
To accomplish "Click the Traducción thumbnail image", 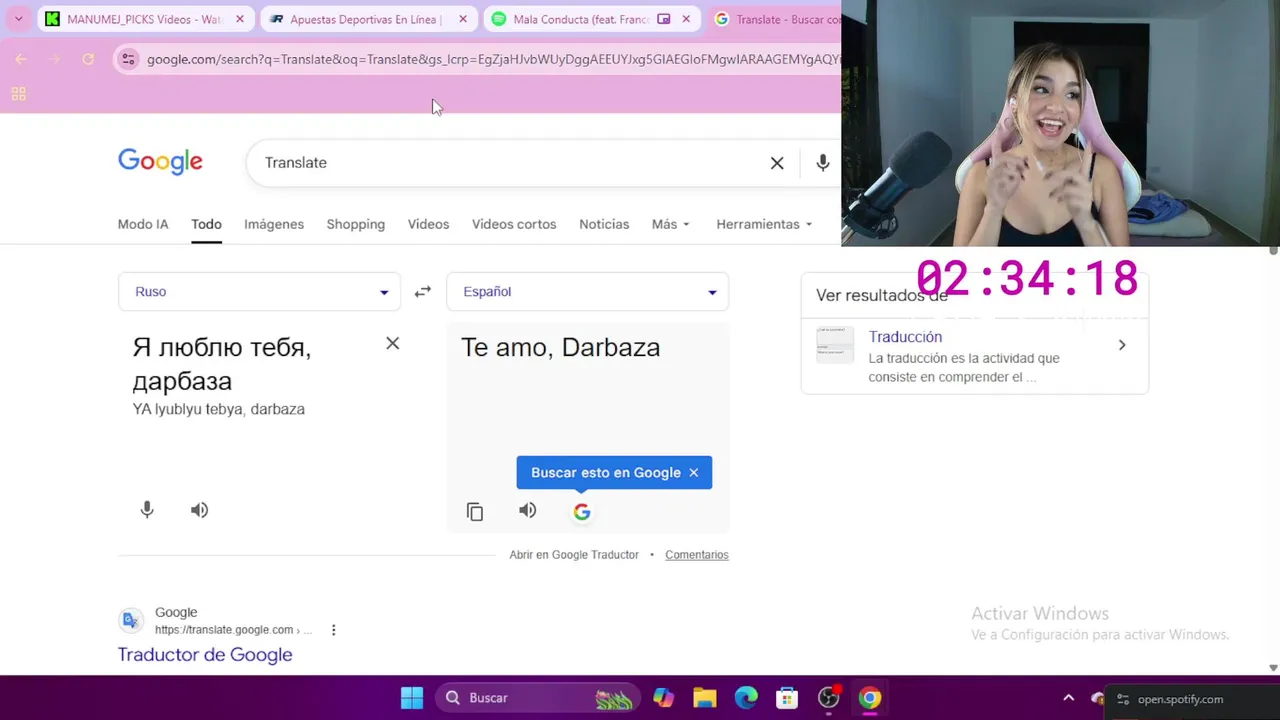I will pos(835,345).
